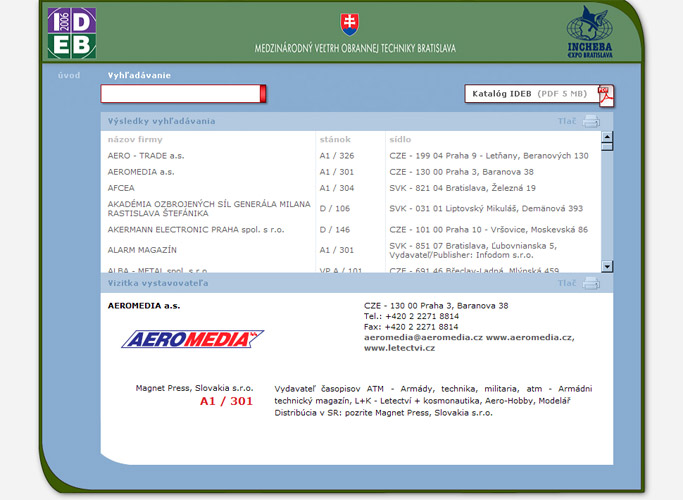
Task: Click the Magnet Press, Slovakia s.r.o. text
Action: tap(194, 388)
